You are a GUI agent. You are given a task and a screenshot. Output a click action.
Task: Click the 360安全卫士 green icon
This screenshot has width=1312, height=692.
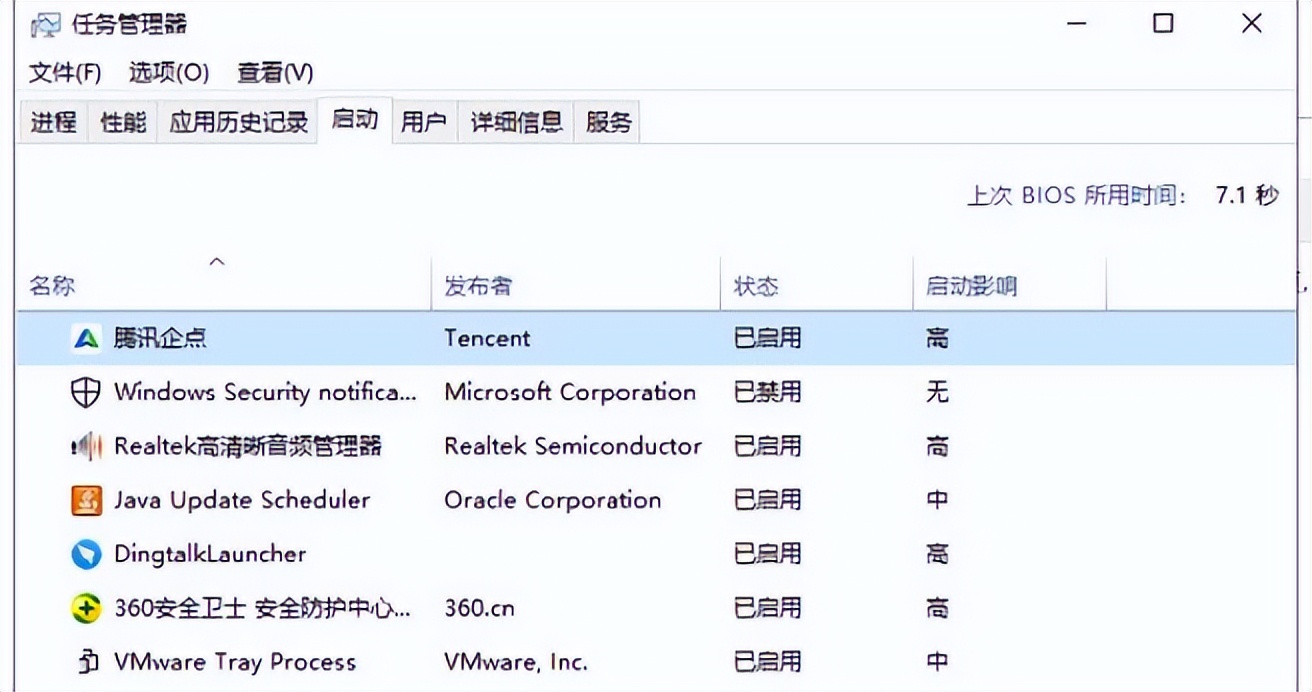pos(86,609)
